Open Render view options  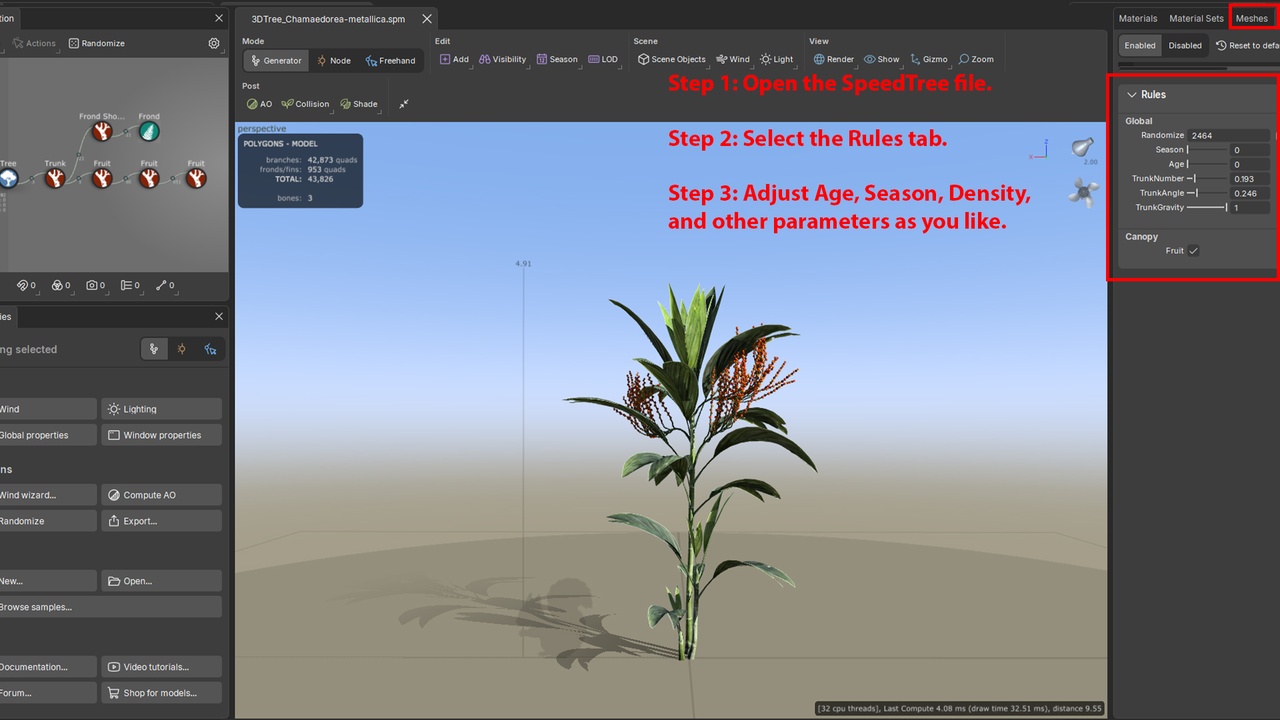click(x=834, y=59)
